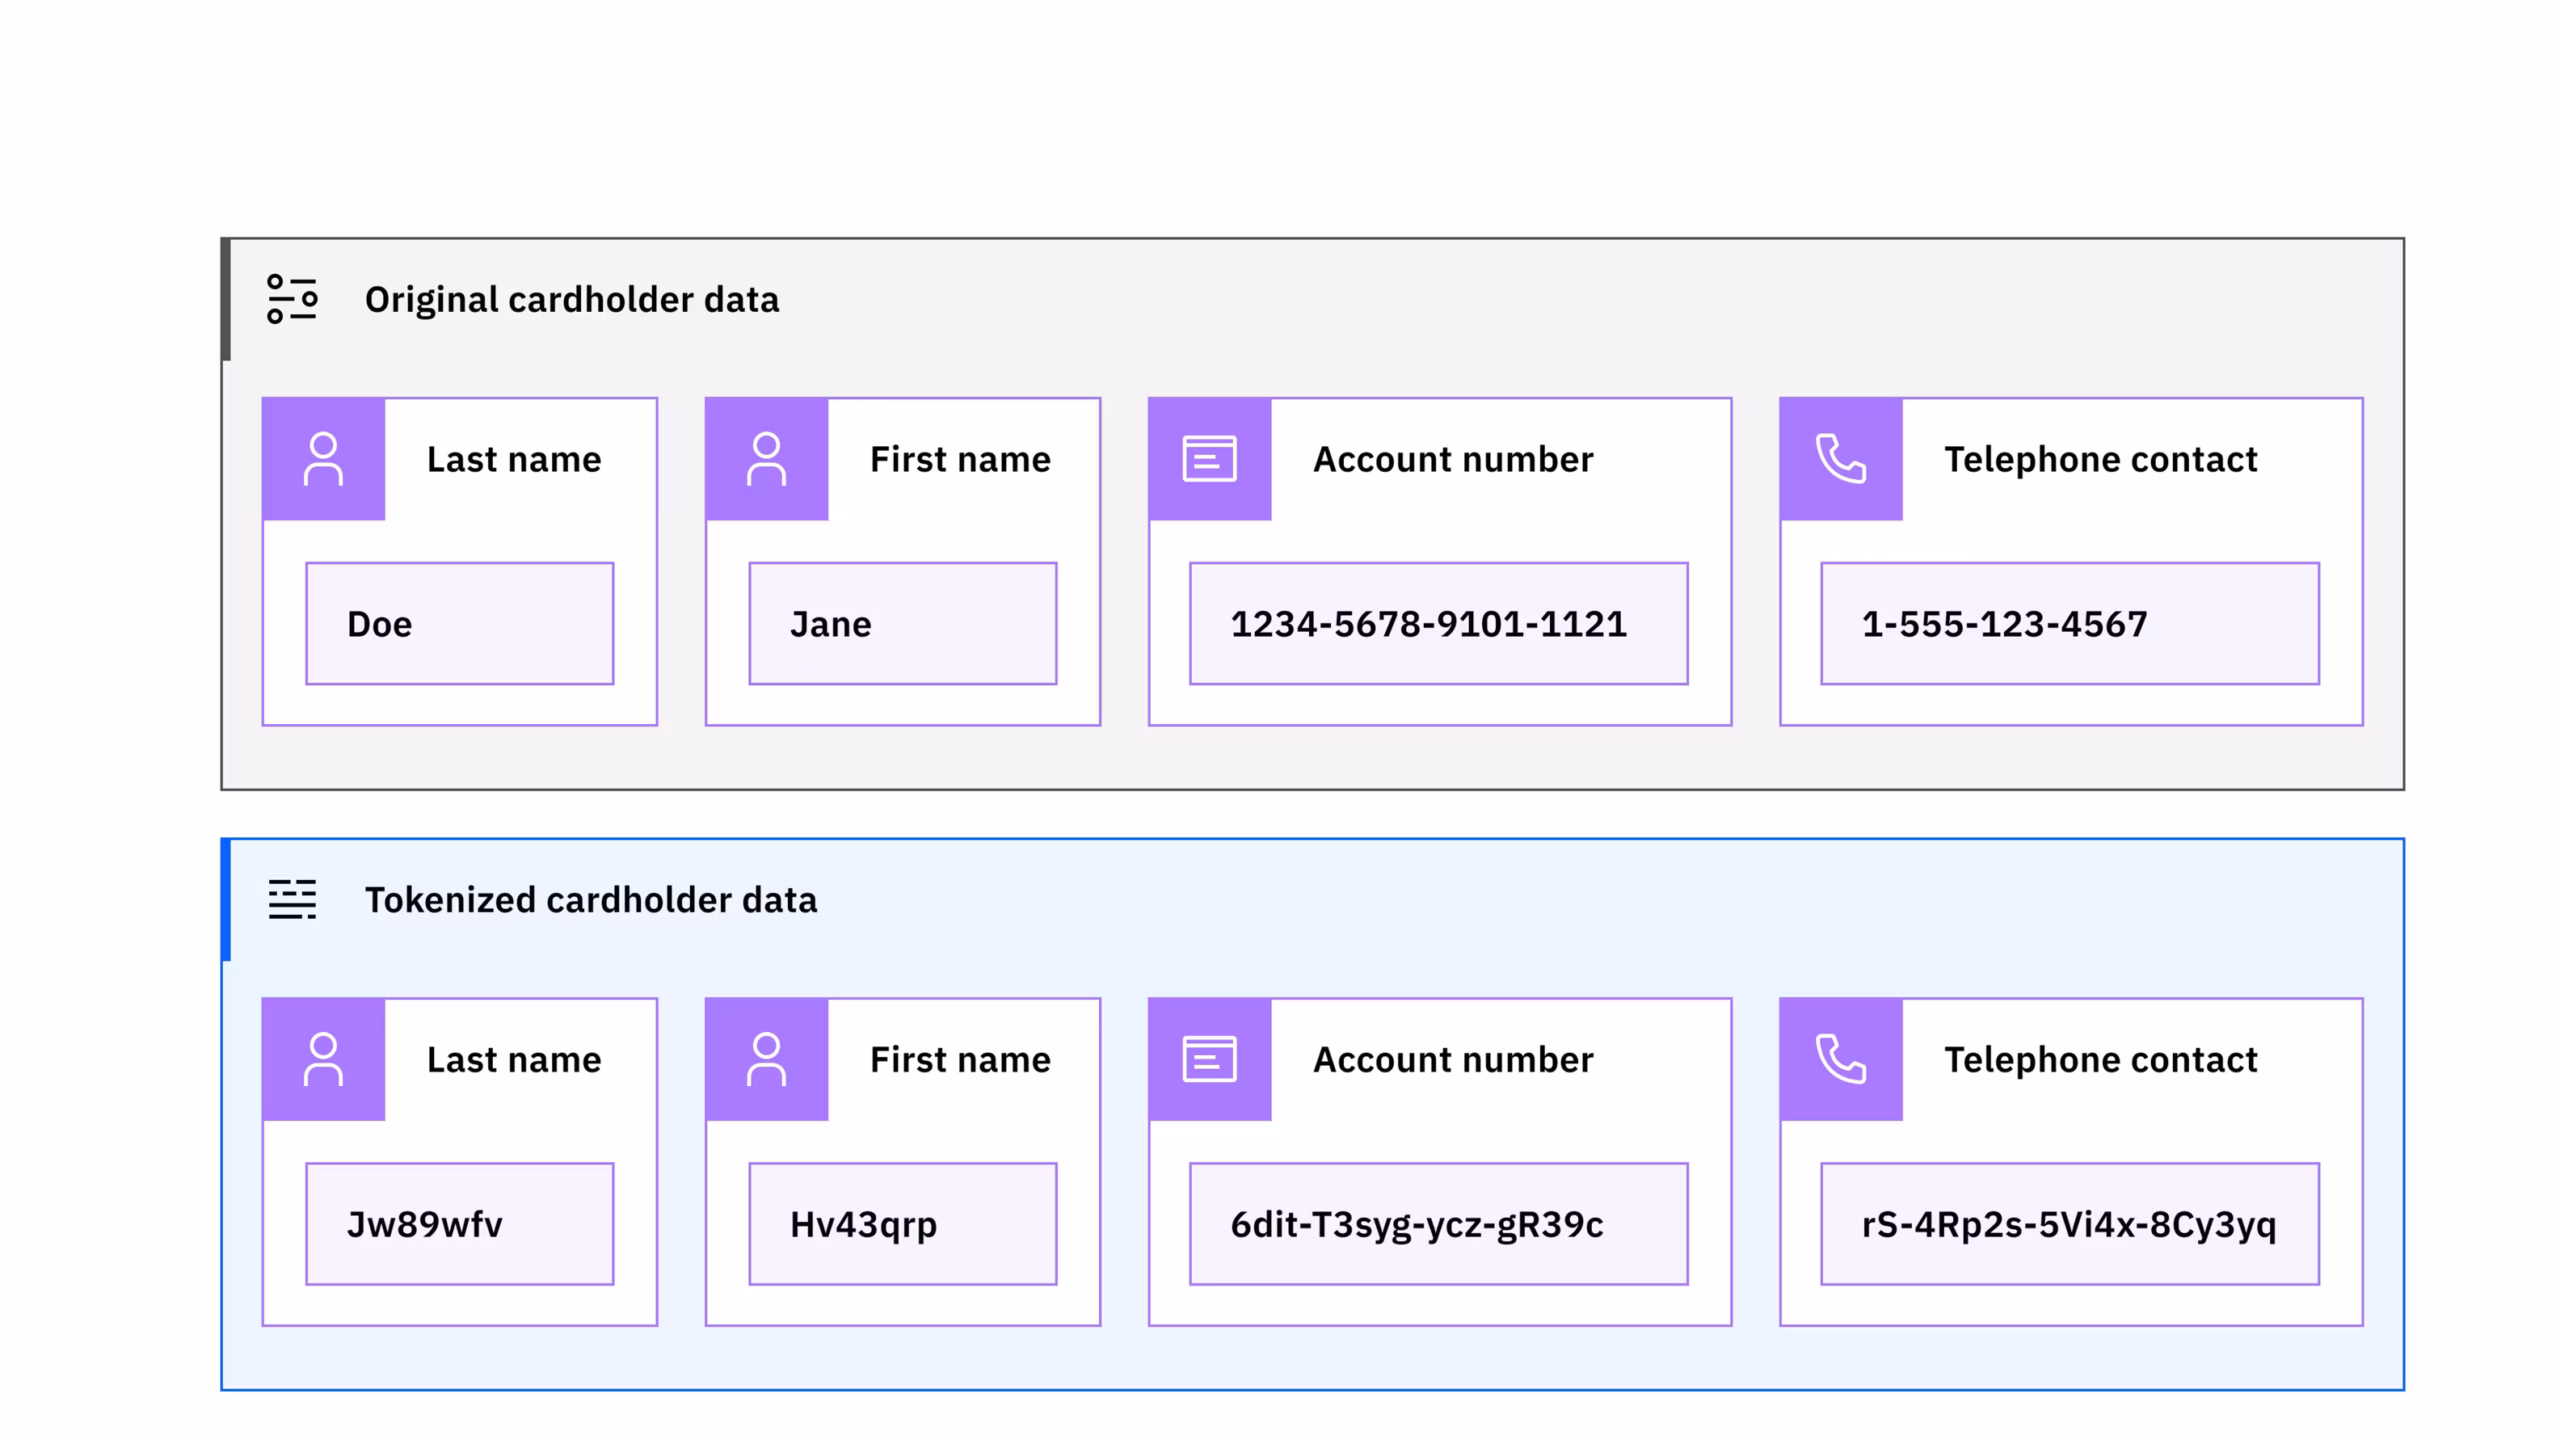Click the person icon of original First name
This screenshot has width=2560, height=1440.
click(x=766, y=459)
